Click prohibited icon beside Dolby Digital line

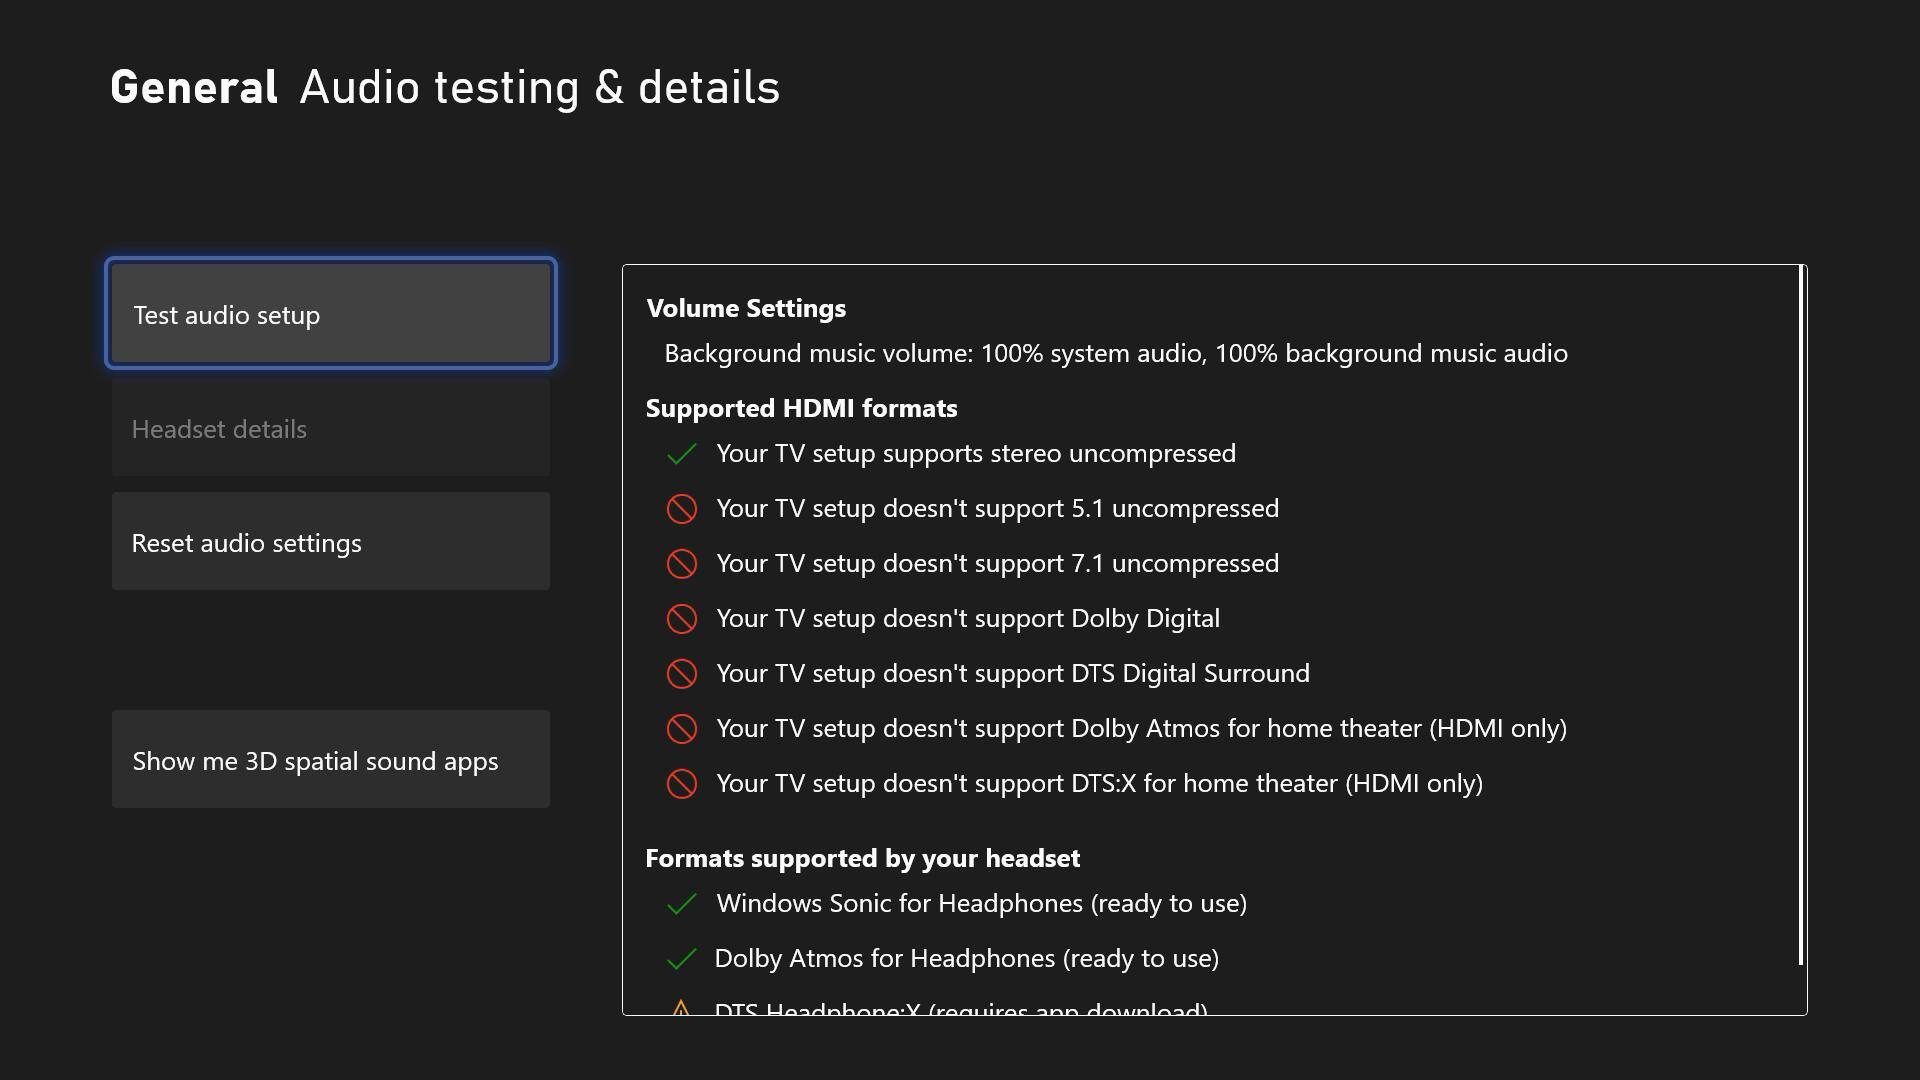(x=681, y=619)
